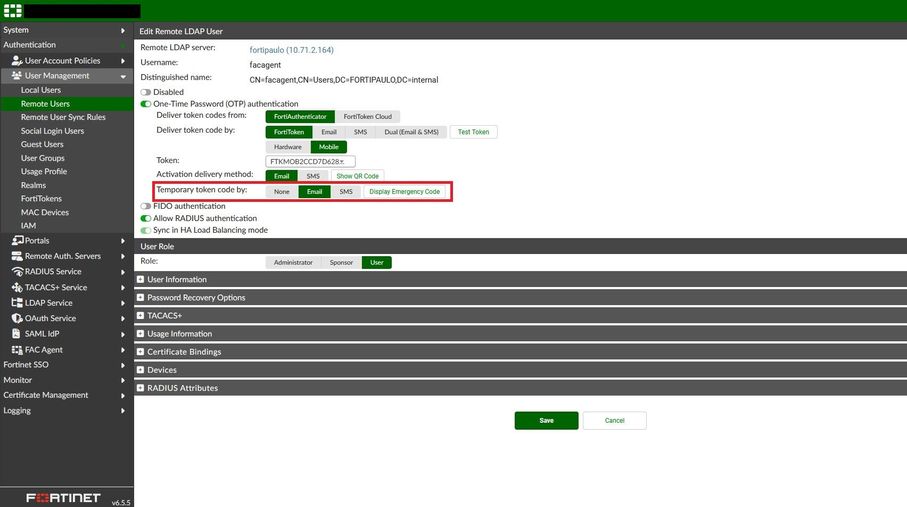Select Sponsor role
907x507 pixels.
(341, 263)
